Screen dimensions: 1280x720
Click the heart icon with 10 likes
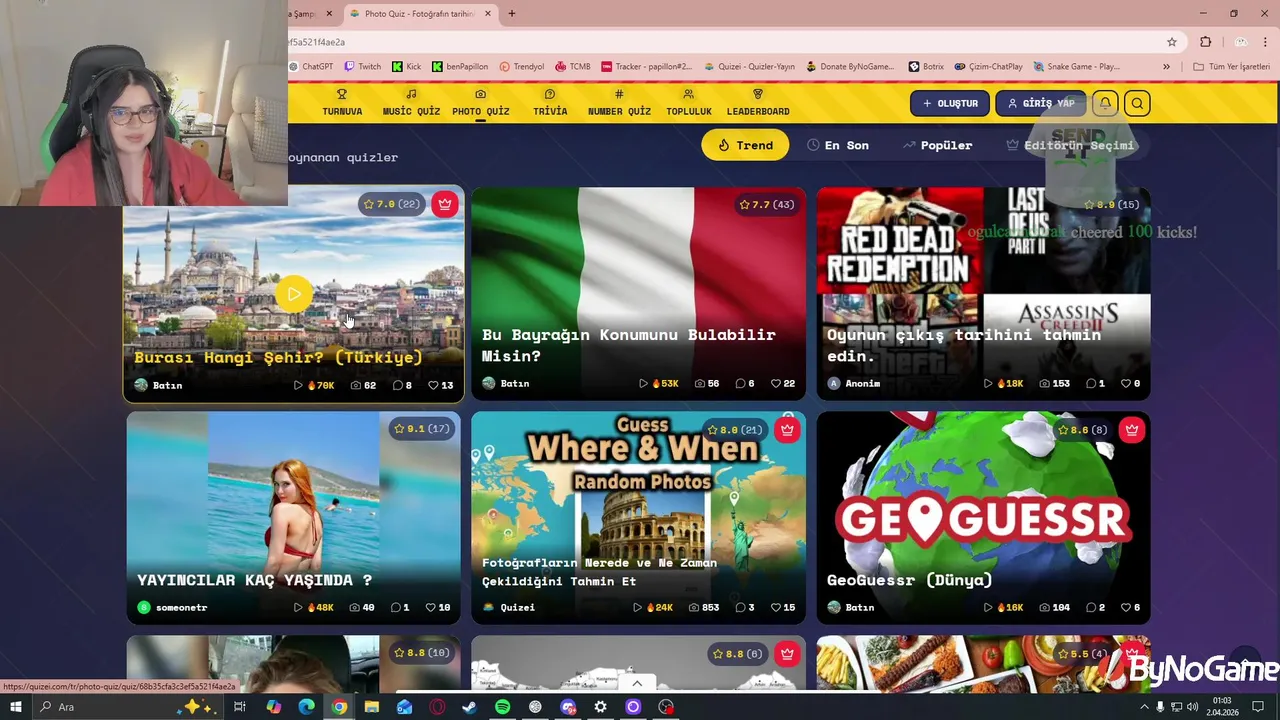[431, 607]
